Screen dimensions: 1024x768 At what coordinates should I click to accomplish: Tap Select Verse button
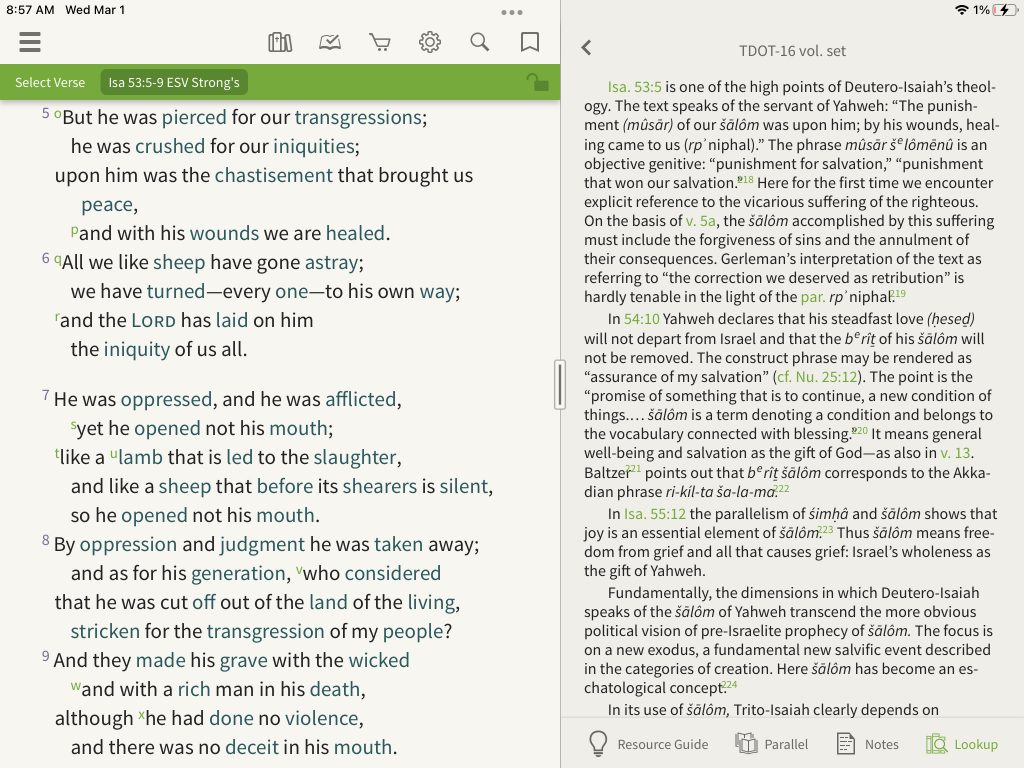click(x=50, y=82)
